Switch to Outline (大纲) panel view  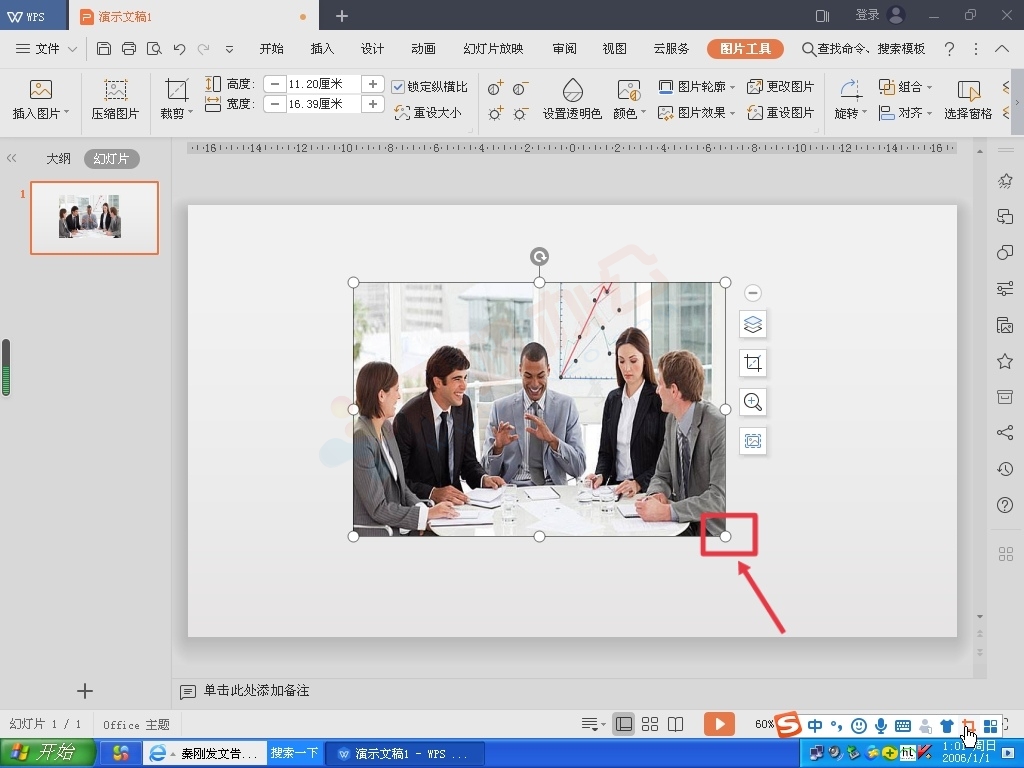click(x=58, y=159)
